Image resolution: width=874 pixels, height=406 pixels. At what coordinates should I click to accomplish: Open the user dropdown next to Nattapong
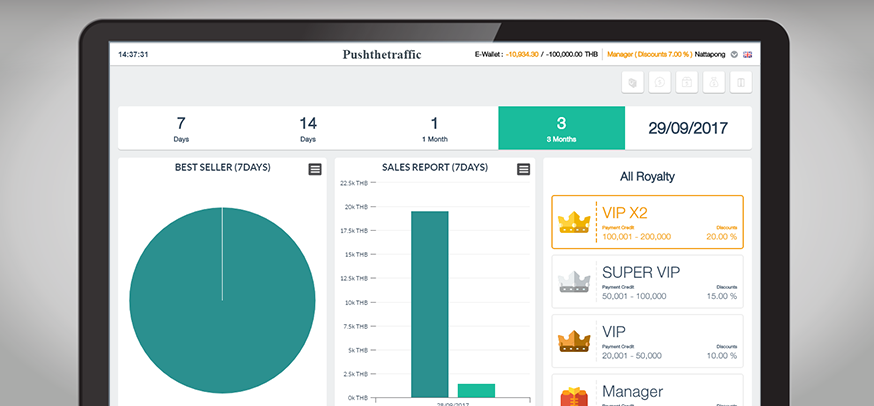point(734,54)
